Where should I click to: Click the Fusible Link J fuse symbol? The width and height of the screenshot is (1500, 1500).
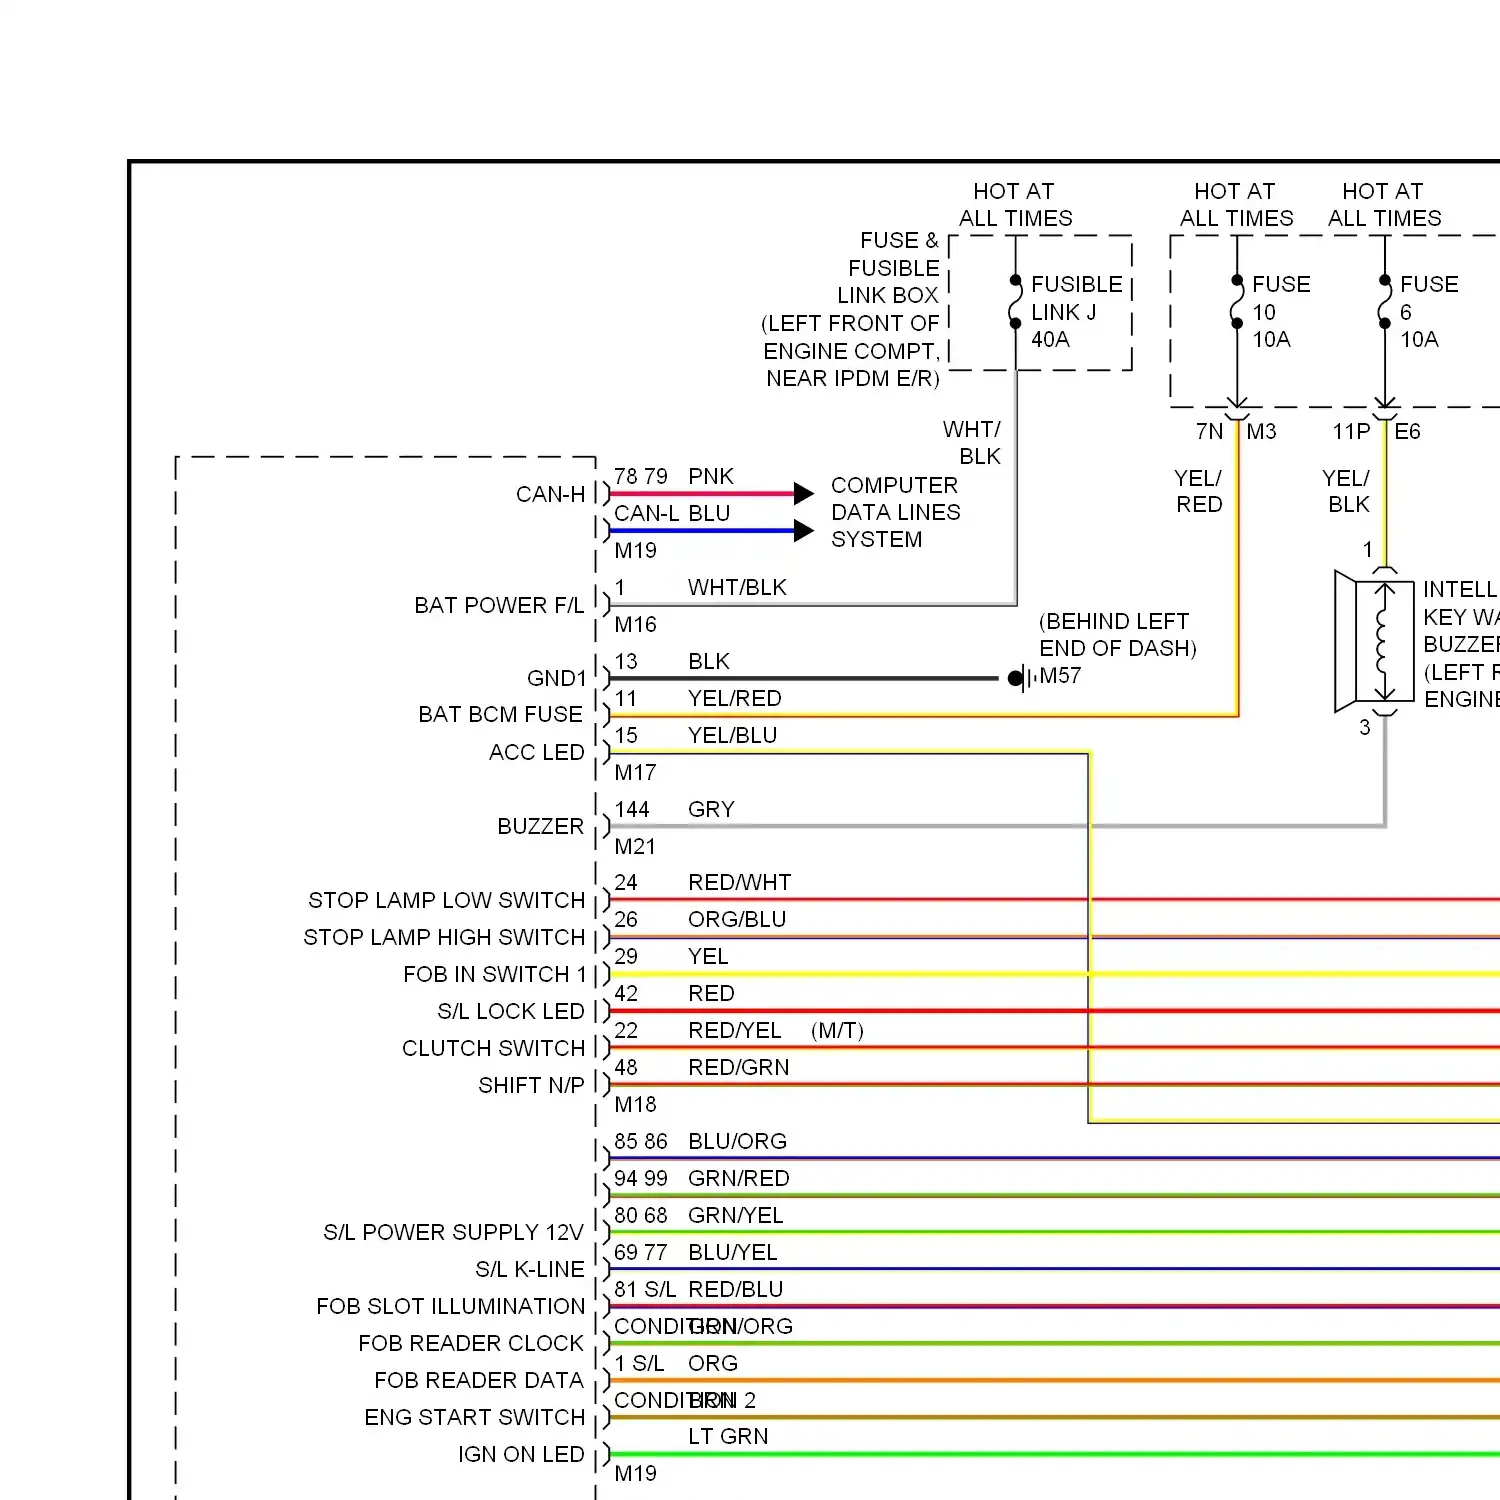1015,302
